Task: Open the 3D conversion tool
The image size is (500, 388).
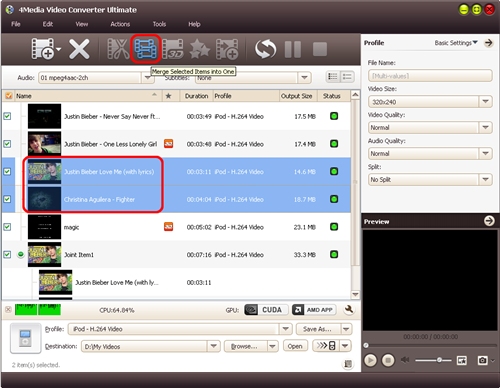Action: (173, 49)
